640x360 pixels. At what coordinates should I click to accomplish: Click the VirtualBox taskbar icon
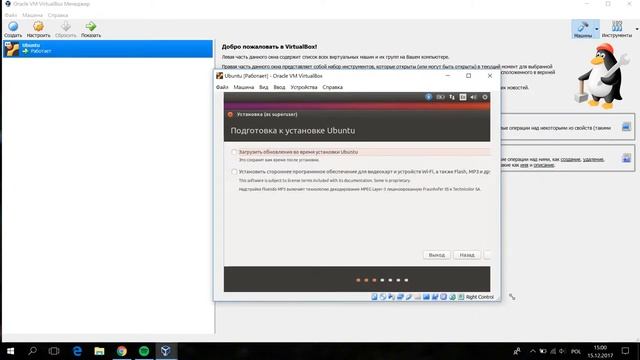click(166, 351)
